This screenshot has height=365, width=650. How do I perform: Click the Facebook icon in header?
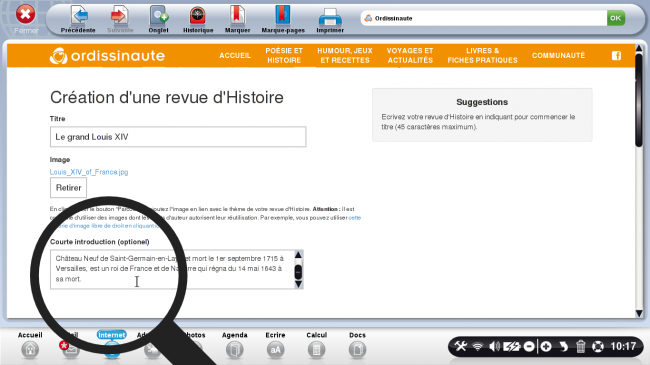[x=616, y=56]
